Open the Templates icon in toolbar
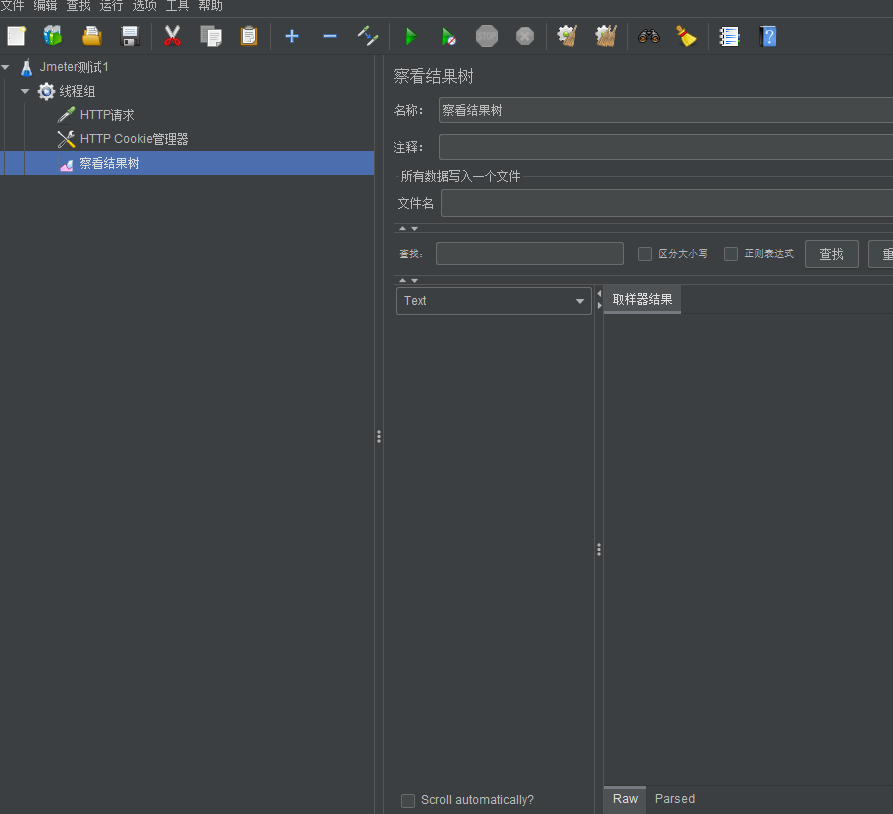The height and width of the screenshot is (814, 893). pos(53,37)
